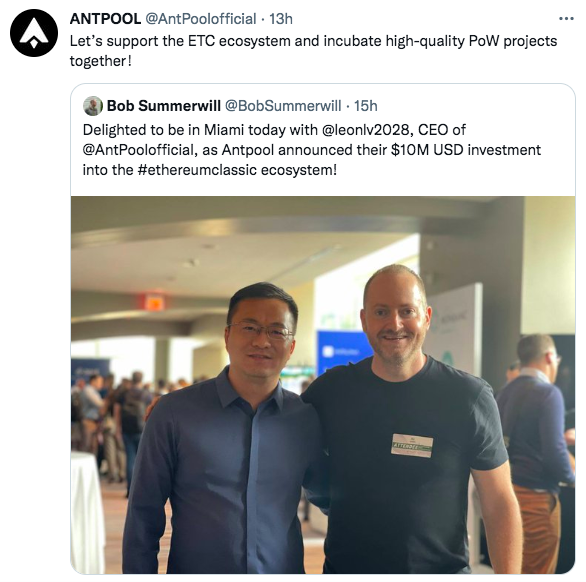
Task: Open the photo of two men
Action: (323, 385)
